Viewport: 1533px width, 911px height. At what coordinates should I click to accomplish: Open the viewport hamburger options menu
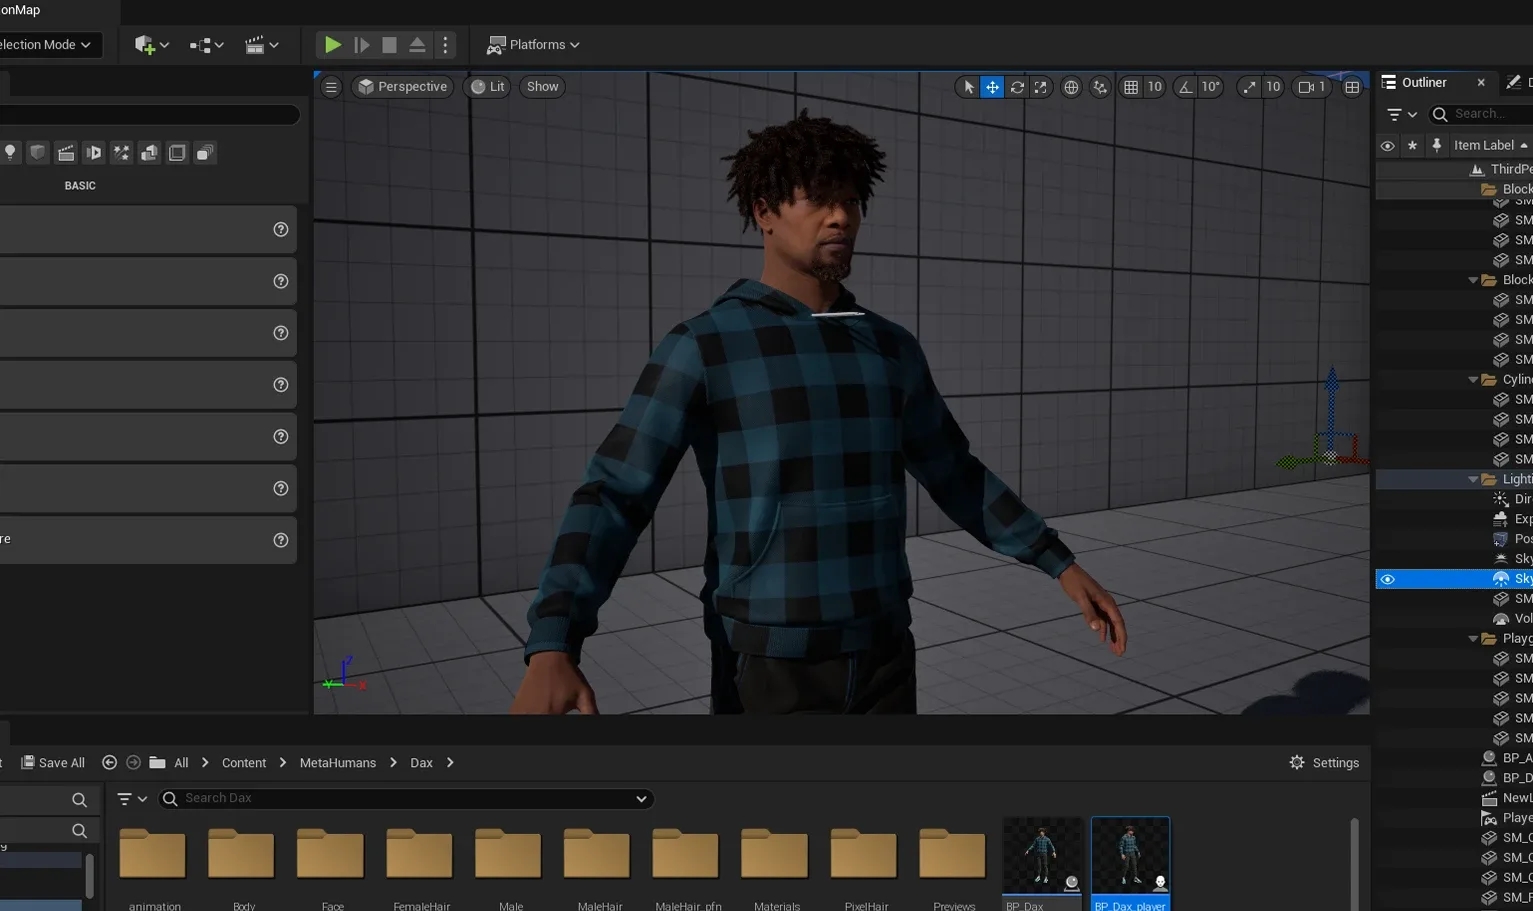click(x=331, y=87)
